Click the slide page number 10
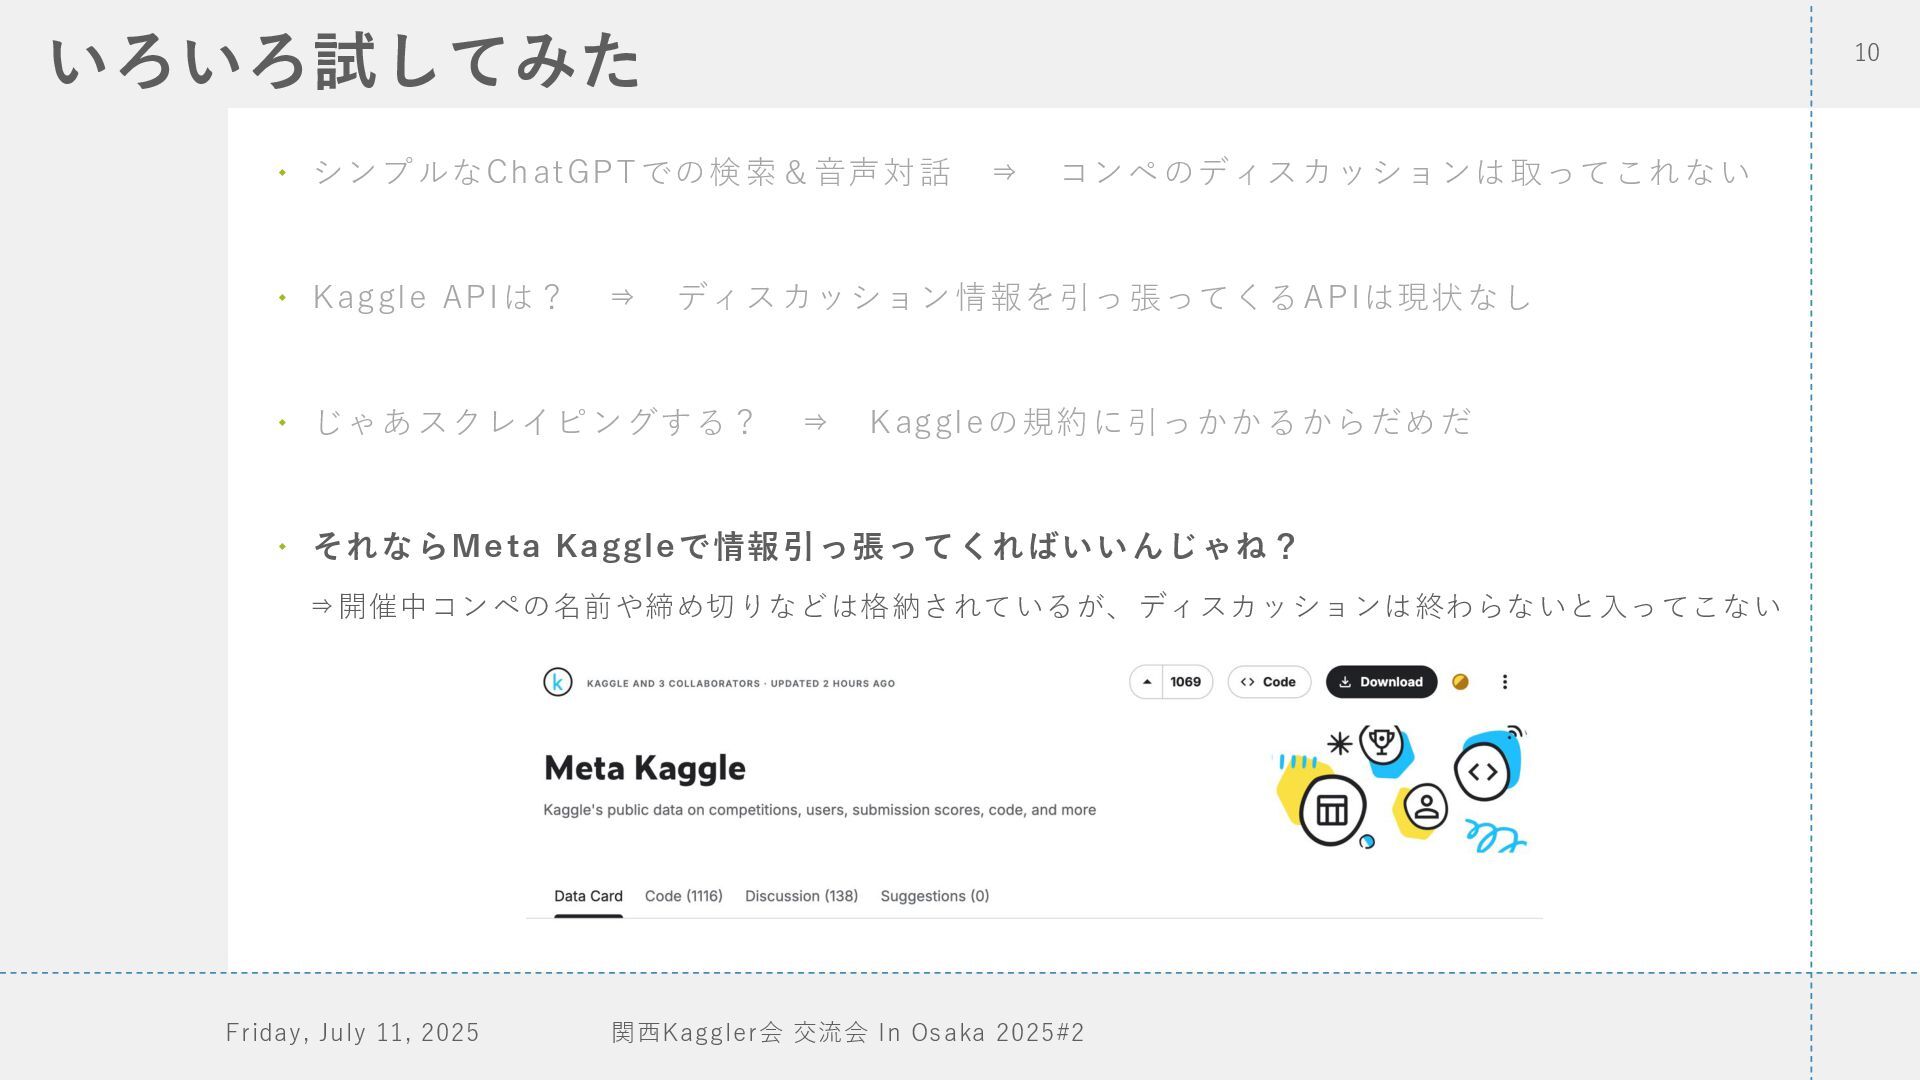1920x1080 pixels. click(1867, 53)
